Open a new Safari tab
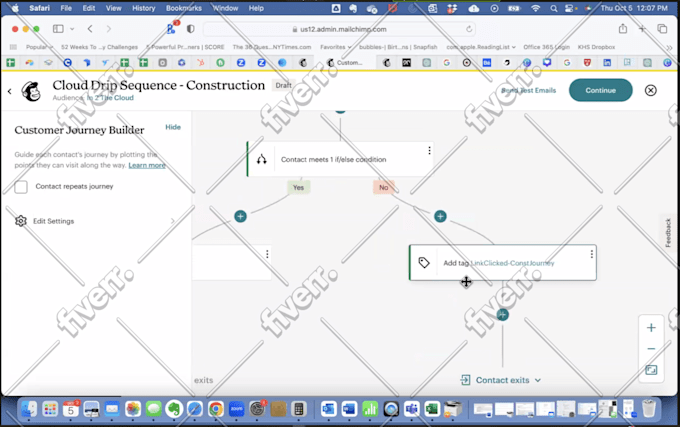This screenshot has width=680, height=427. pos(642,29)
